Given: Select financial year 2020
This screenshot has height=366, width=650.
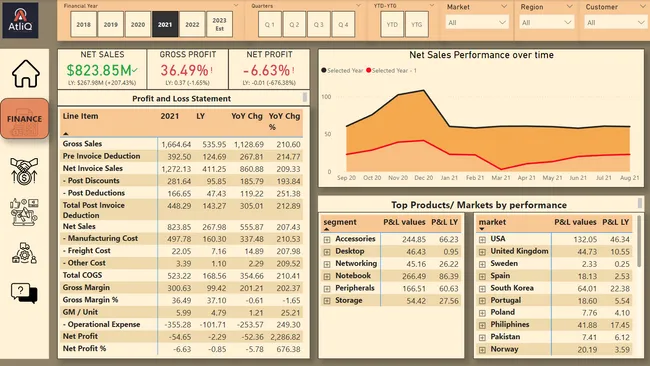Looking at the screenshot, I should [138, 24].
